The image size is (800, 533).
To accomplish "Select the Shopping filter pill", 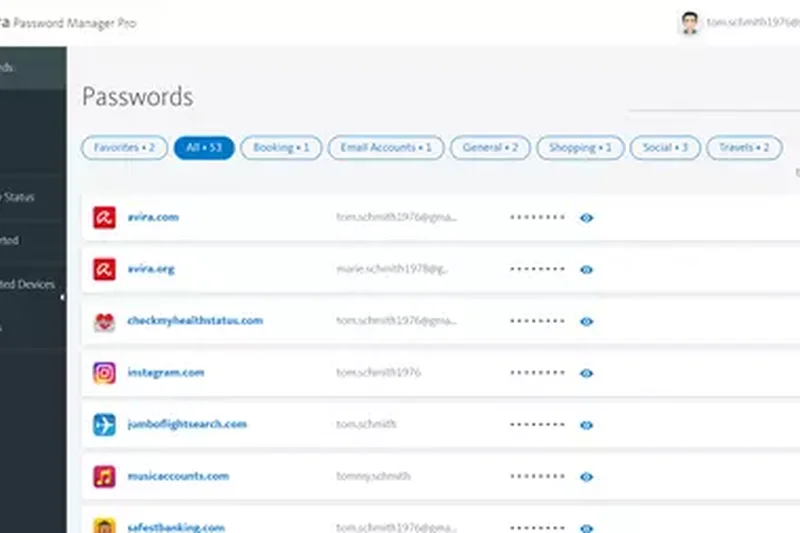I will [x=580, y=148].
